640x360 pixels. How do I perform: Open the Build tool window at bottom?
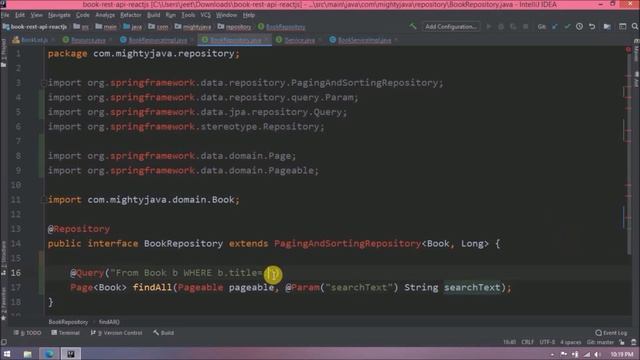163,333
